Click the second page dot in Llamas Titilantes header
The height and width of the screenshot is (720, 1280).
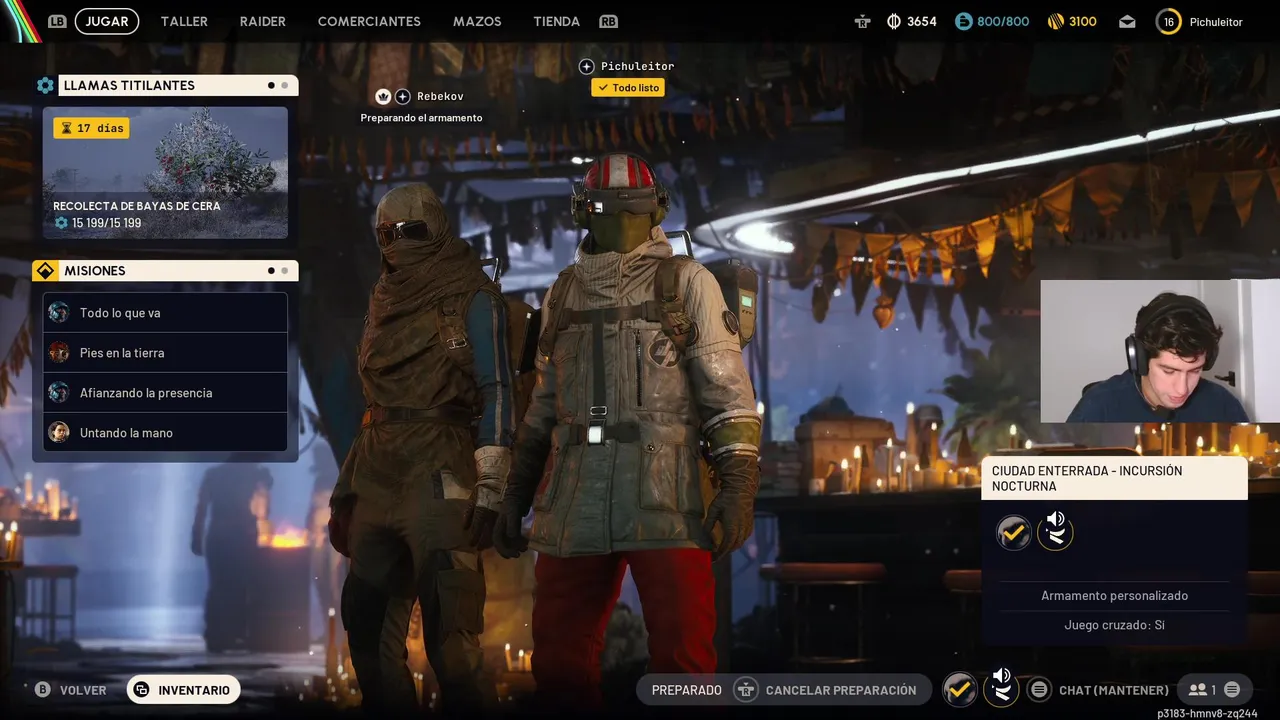(285, 85)
